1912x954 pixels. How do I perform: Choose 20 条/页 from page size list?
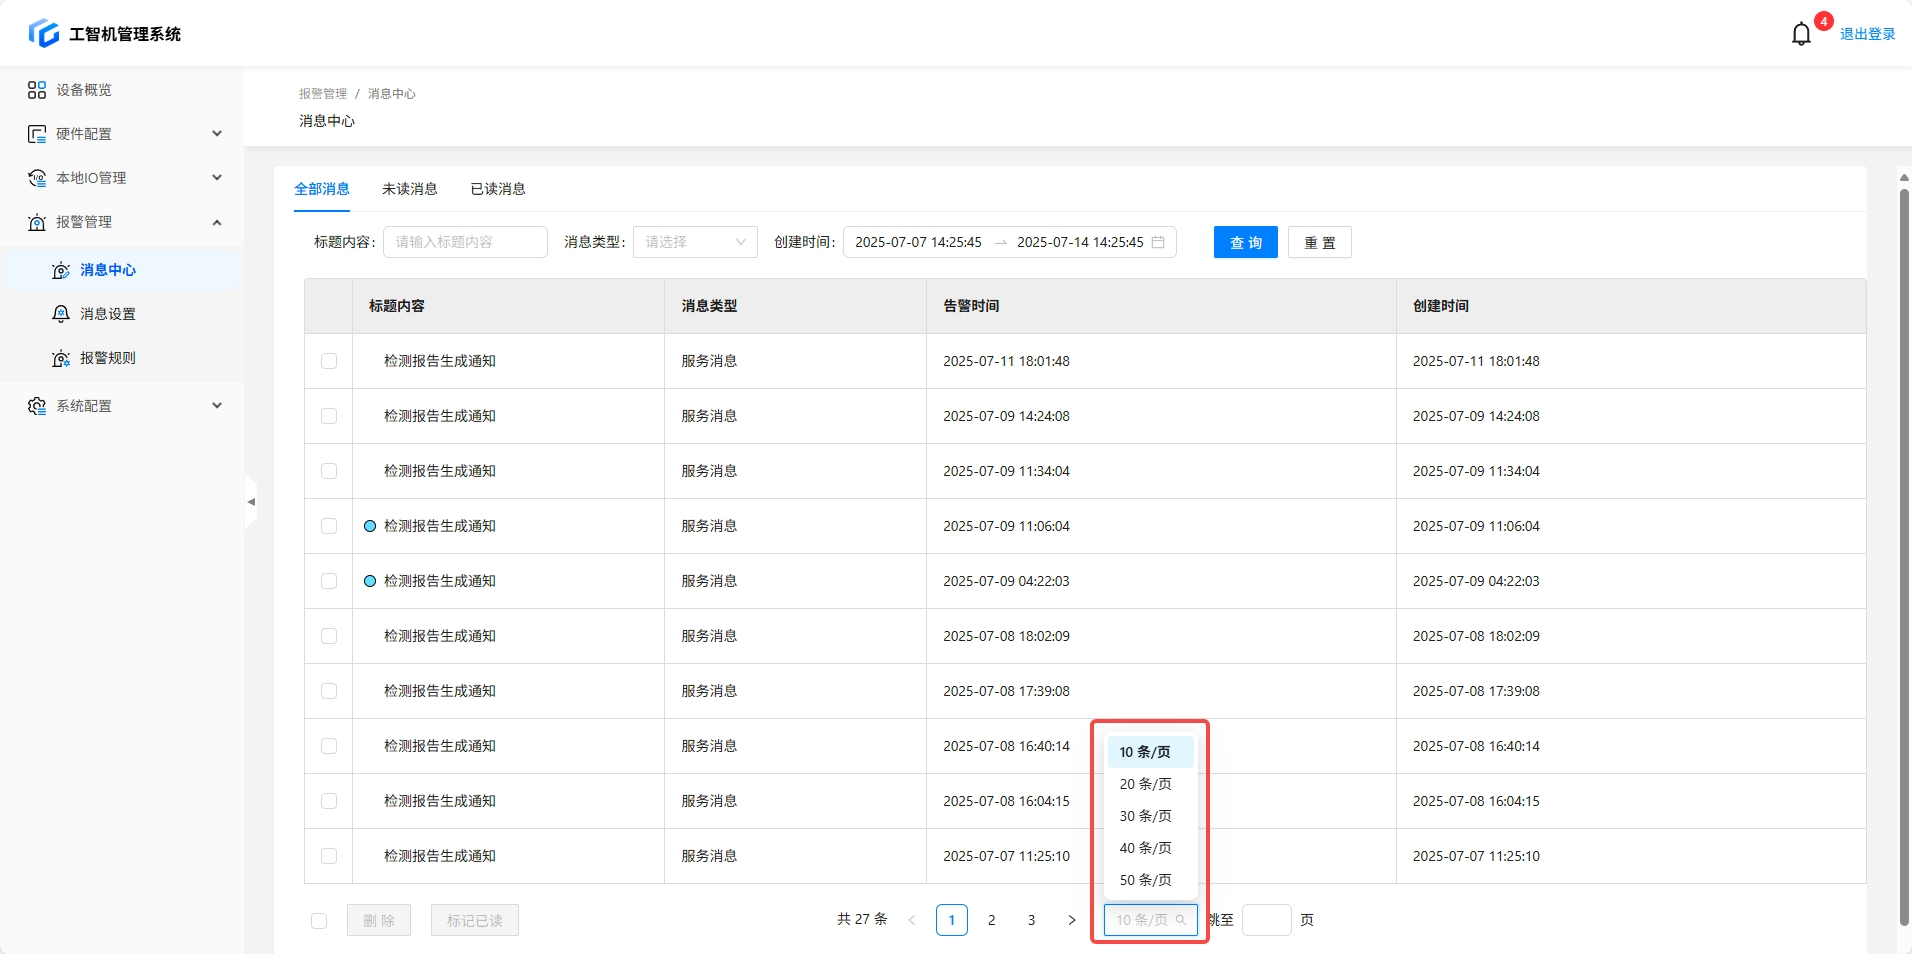tap(1145, 784)
